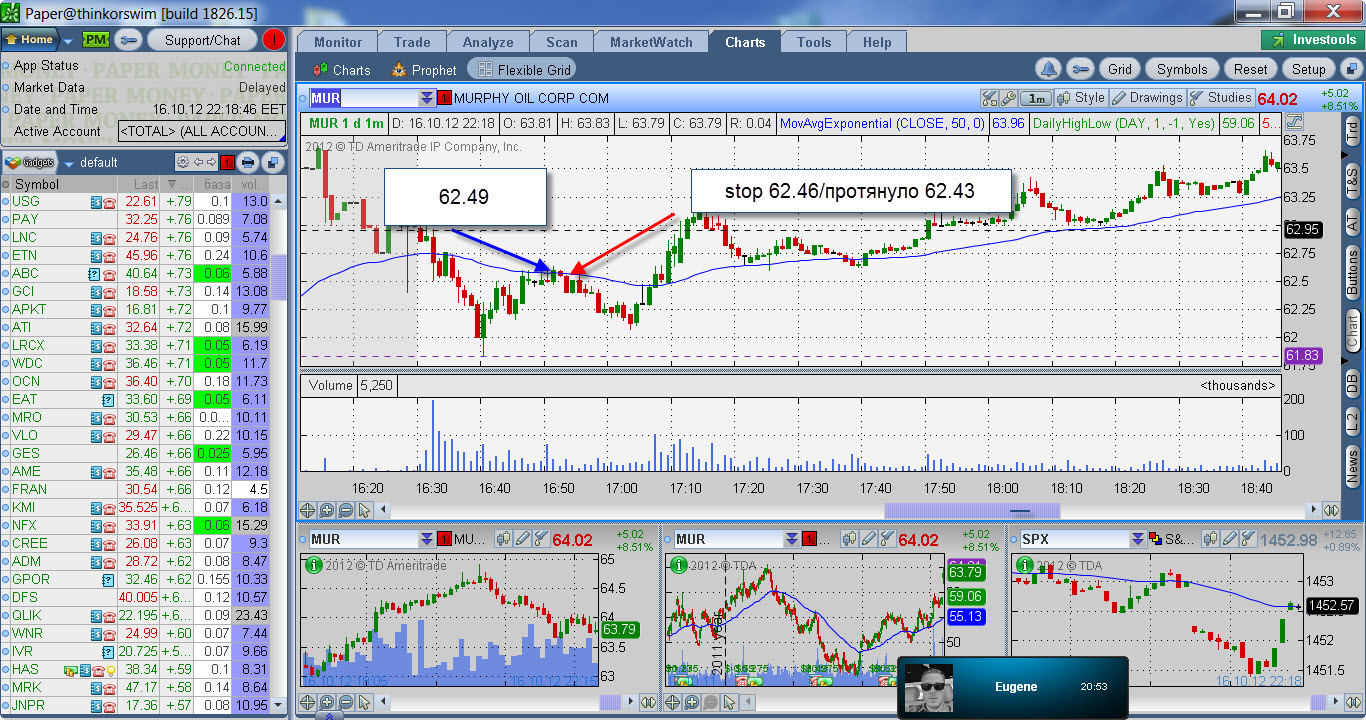1366x720 pixels.
Task: Click the Grid button
Action: (1120, 69)
